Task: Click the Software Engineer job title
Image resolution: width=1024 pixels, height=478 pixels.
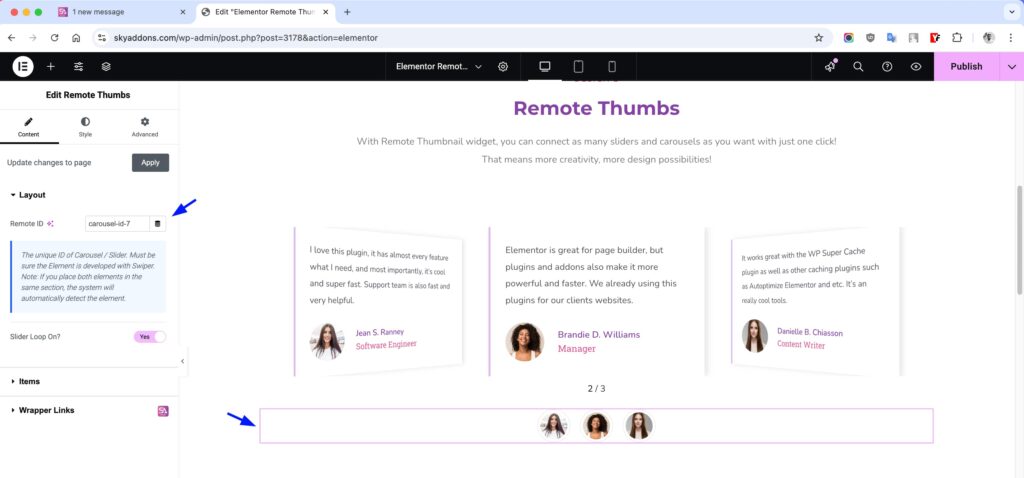Action: (x=386, y=345)
